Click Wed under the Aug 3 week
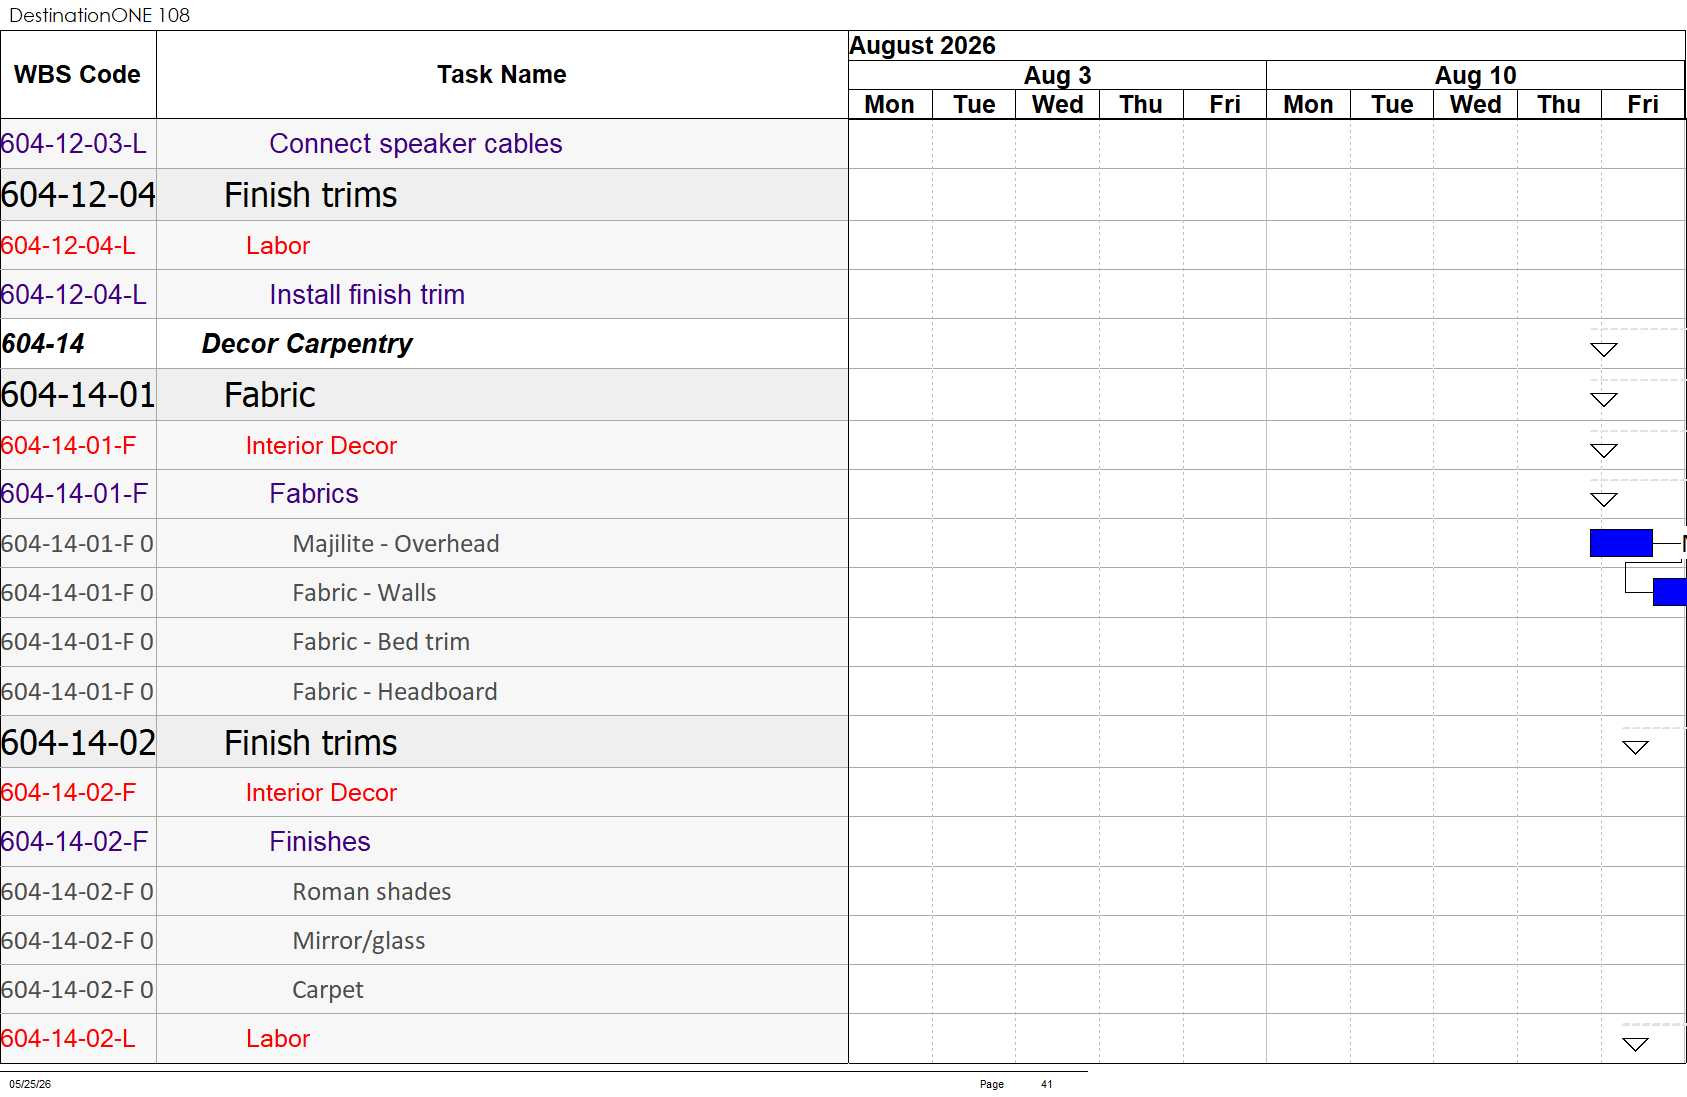This screenshot has height=1097, width=1687. (1057, 104)
